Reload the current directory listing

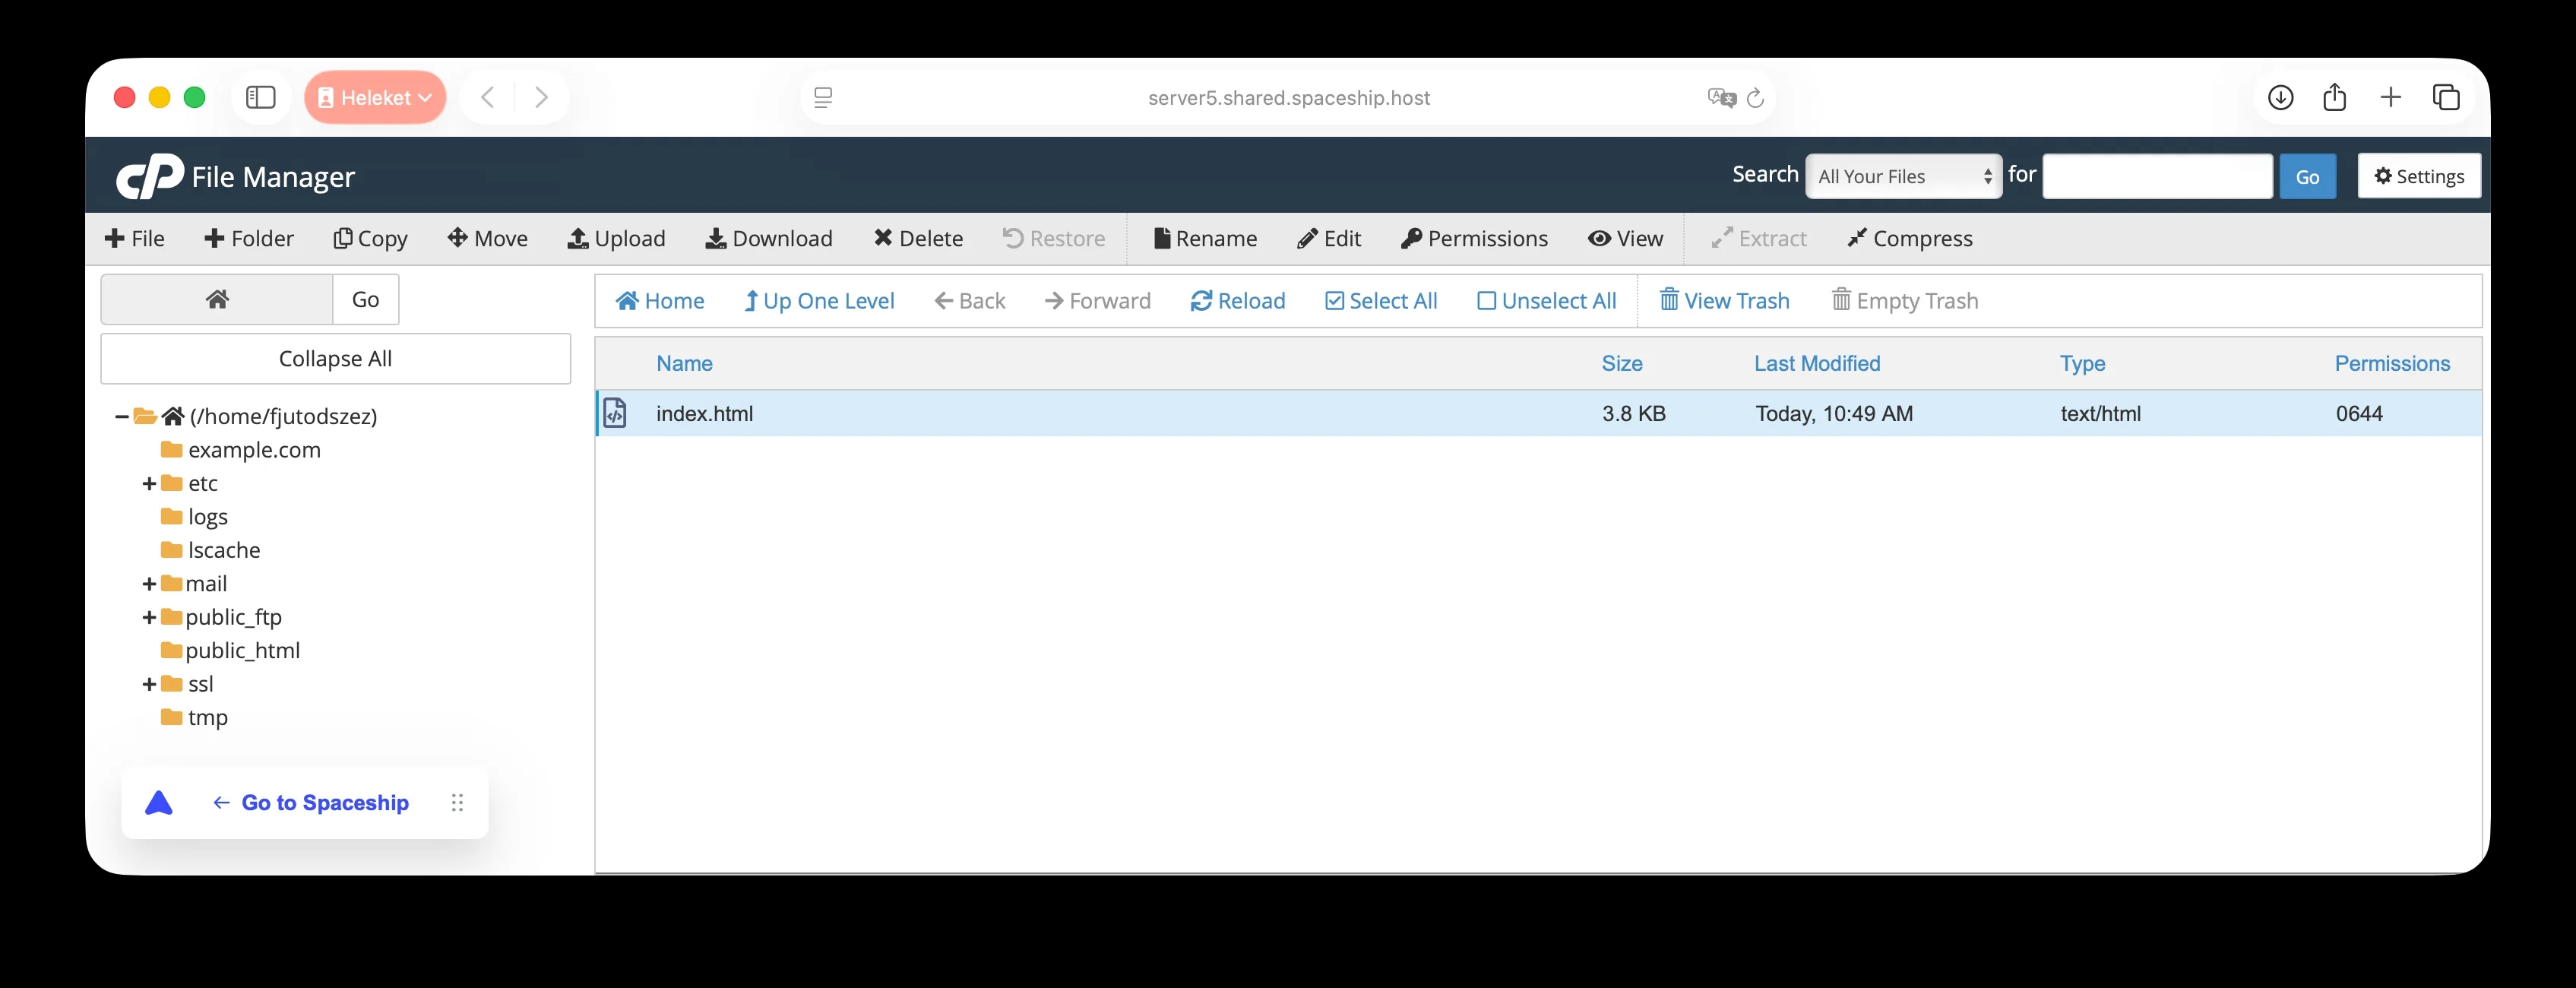click(1238, 300)
